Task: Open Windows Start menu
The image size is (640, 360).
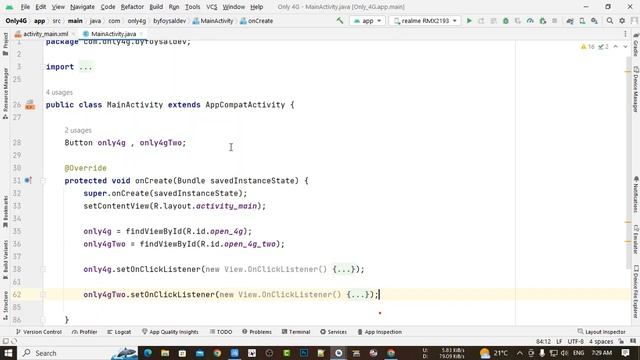Action: (x=8, y=353)
